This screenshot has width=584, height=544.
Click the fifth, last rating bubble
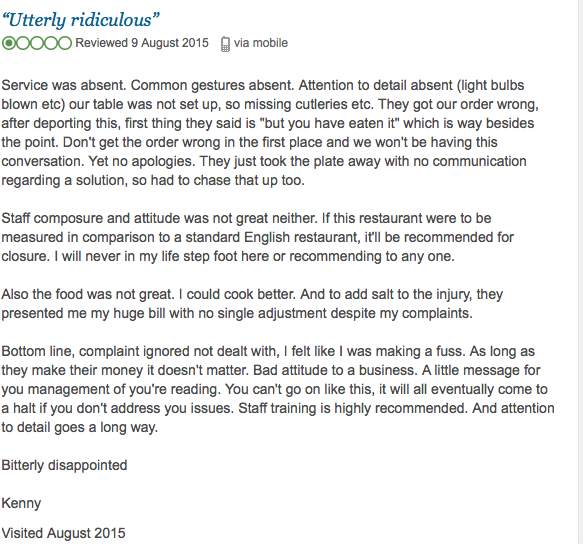[x=65, y=43]
